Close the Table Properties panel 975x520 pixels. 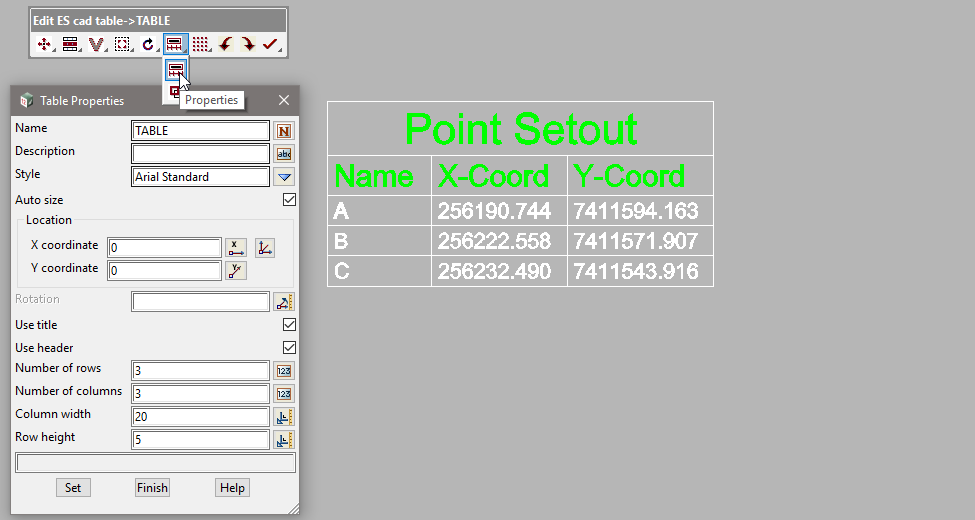(x=284, y=100)
